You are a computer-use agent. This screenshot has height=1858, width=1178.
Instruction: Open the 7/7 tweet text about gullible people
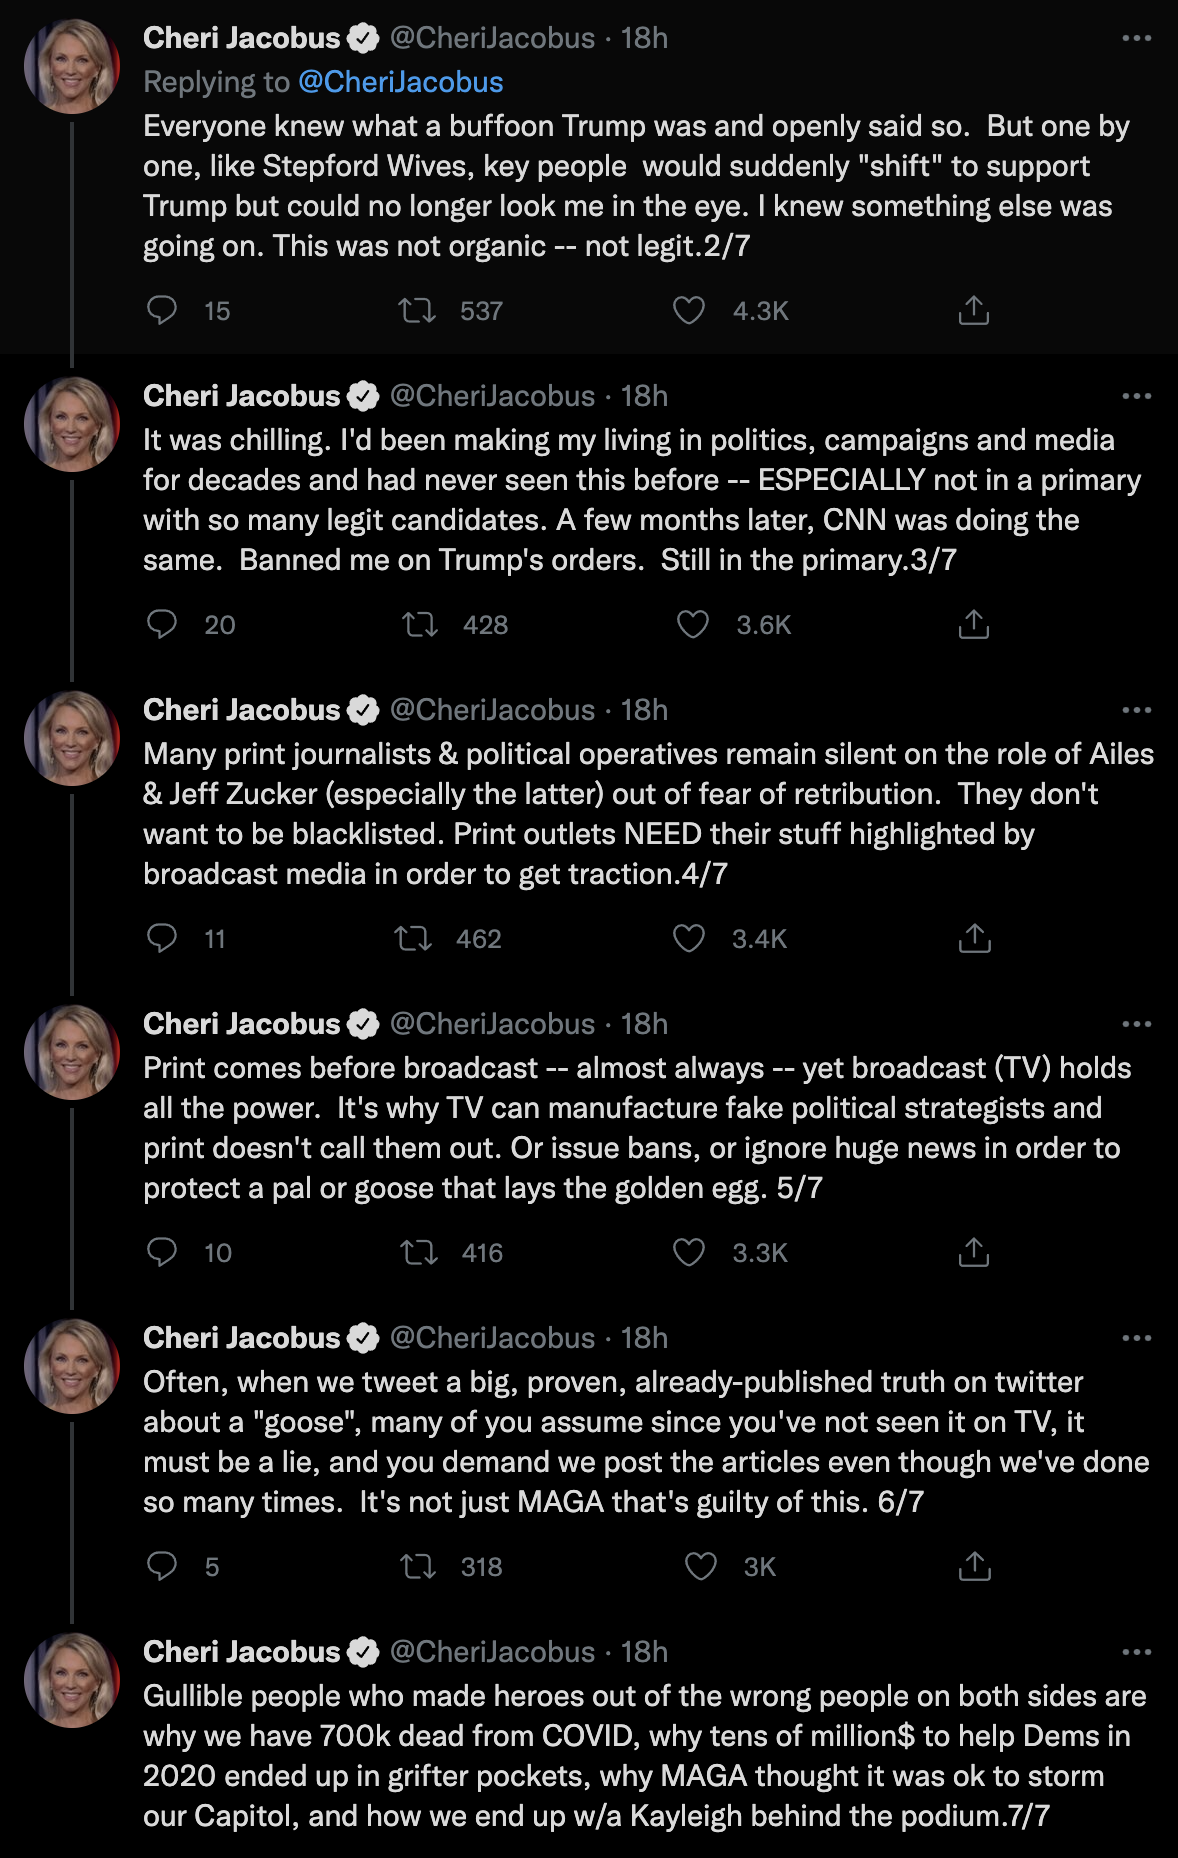pyautogui.click(x=645, y=1756)
